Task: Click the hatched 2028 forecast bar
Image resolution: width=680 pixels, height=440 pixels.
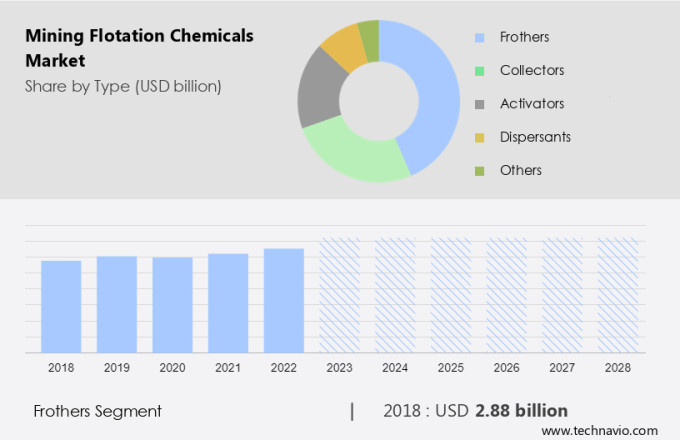Action: tap(617, 295)
